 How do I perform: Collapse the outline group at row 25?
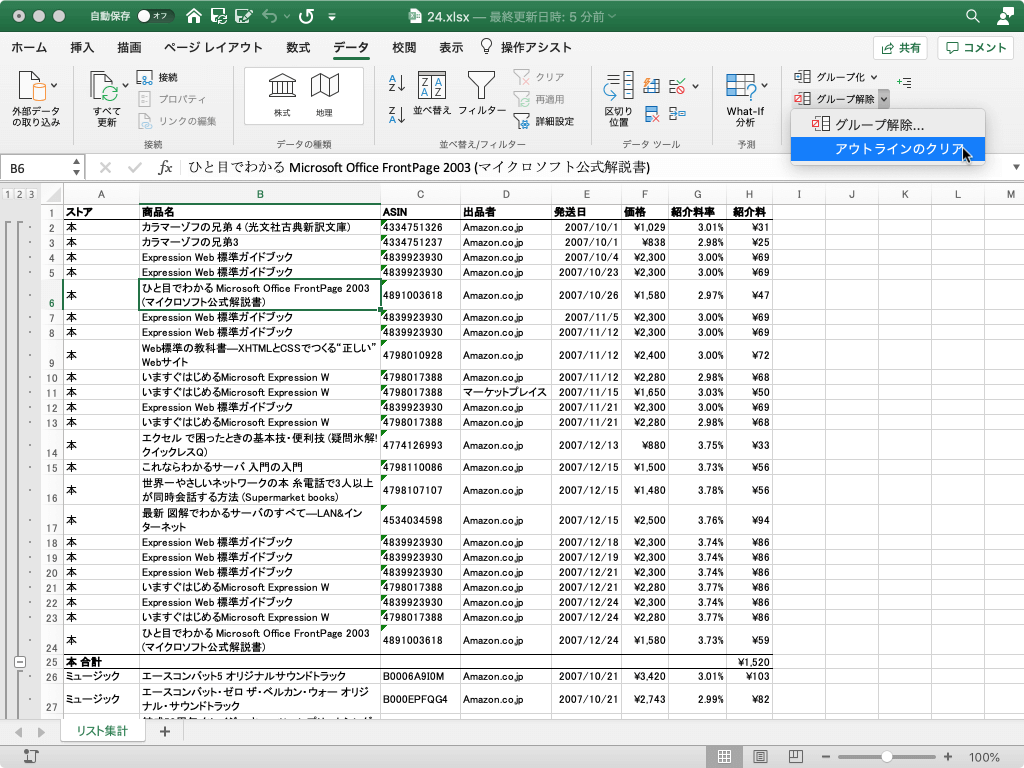click(x=20, y=662)
